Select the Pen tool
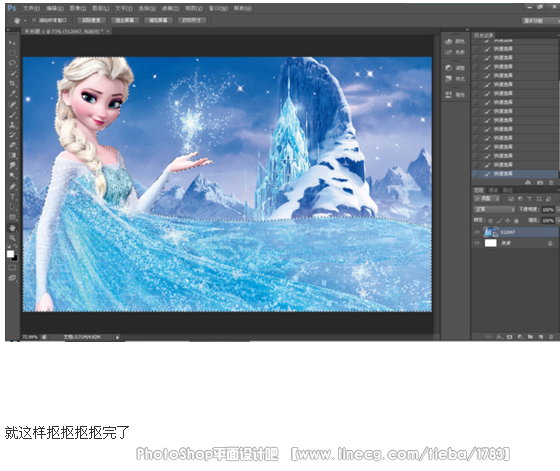 (12, 186)
